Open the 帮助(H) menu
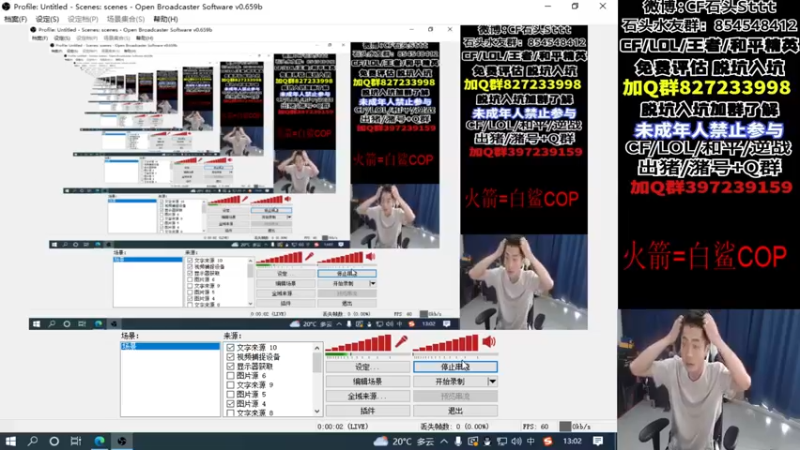The image size is (800, 450). pyautogui.click(x=166, y=19)
